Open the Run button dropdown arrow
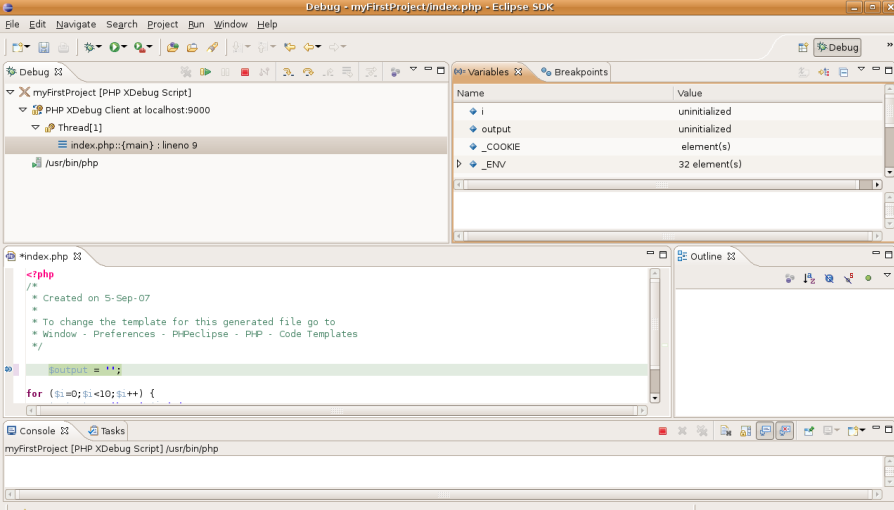The image size is (894, 510). [124, 47]
